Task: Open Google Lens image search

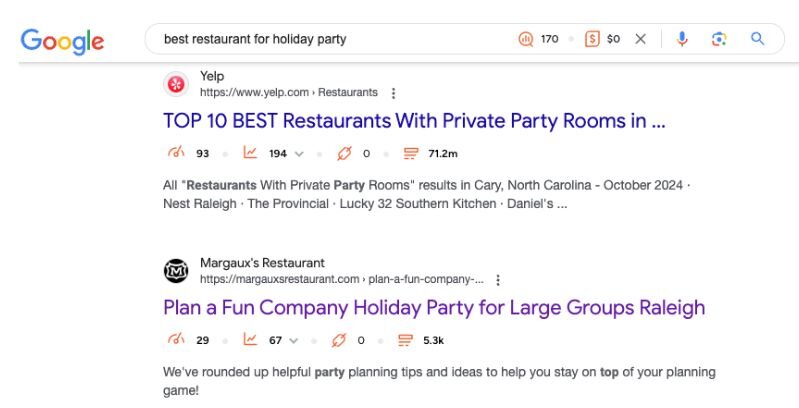Action: [718, 39]
